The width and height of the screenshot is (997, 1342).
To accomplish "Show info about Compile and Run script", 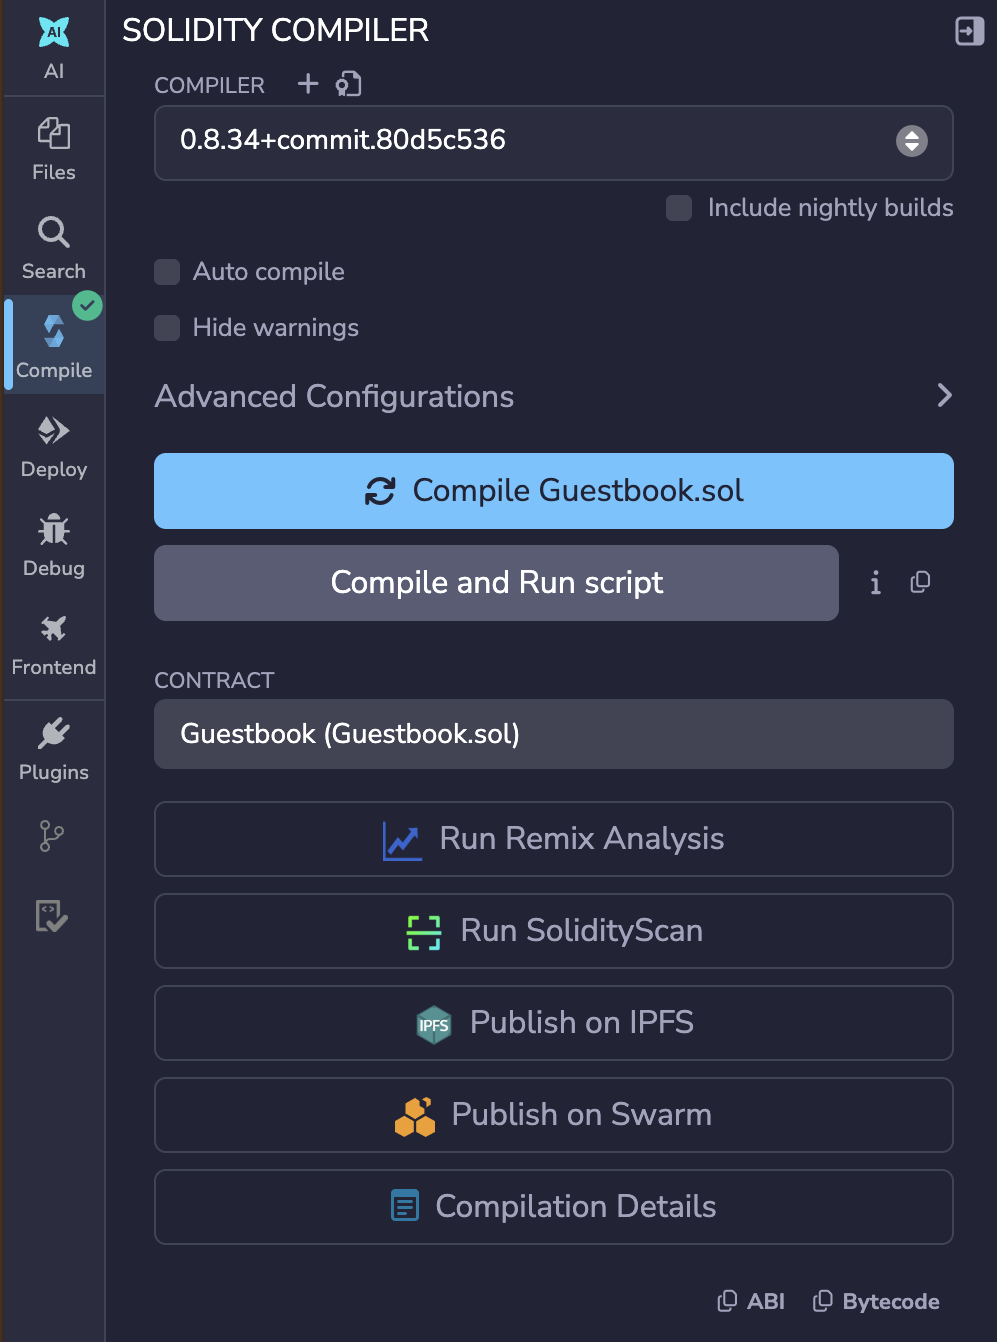I will point(875,583).
